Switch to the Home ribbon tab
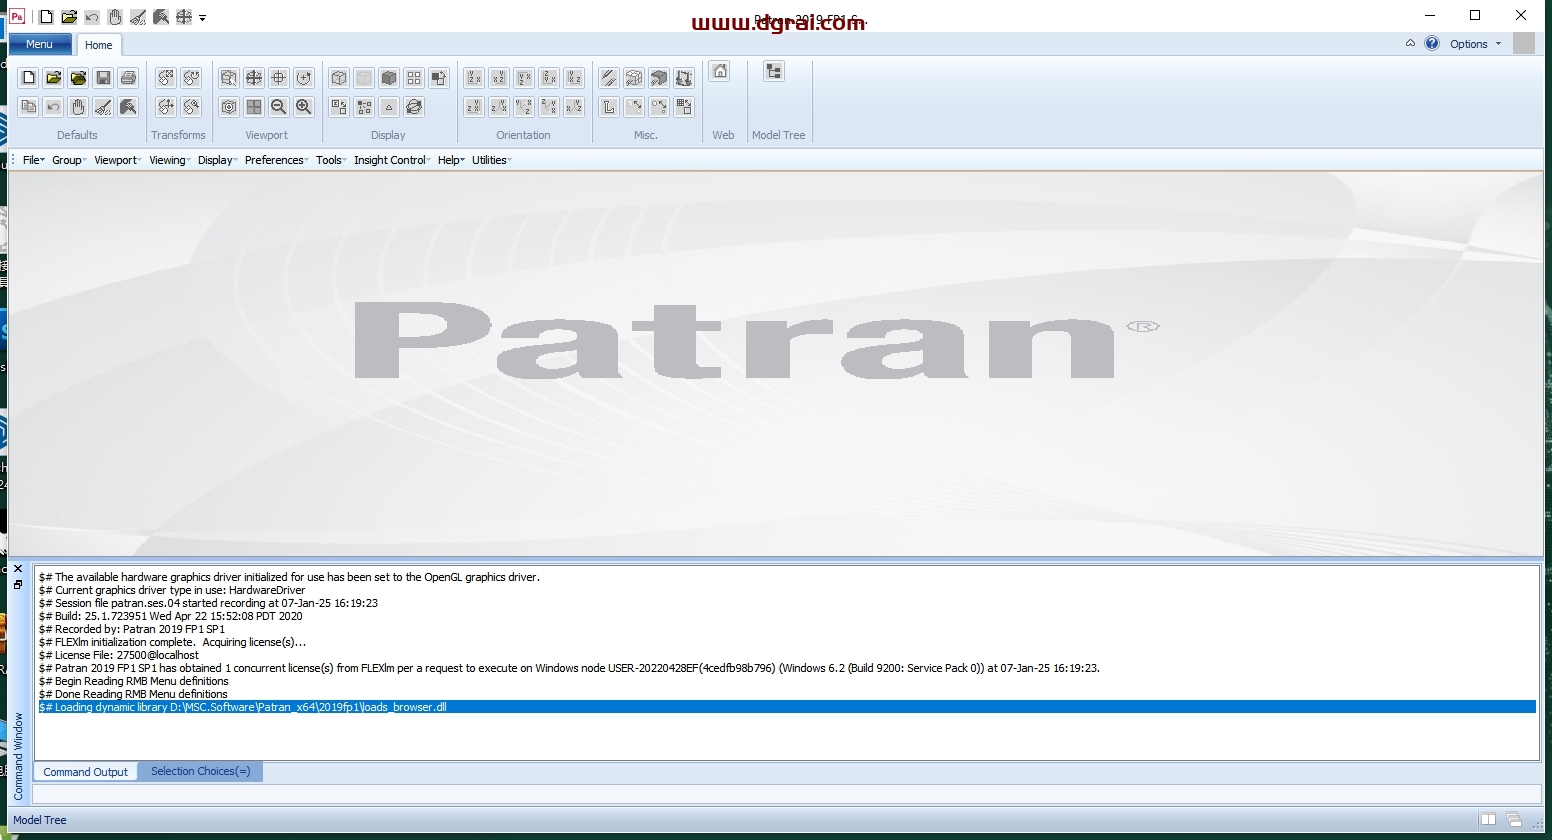This screenshot has height=840, width=1552. [98, 45]
